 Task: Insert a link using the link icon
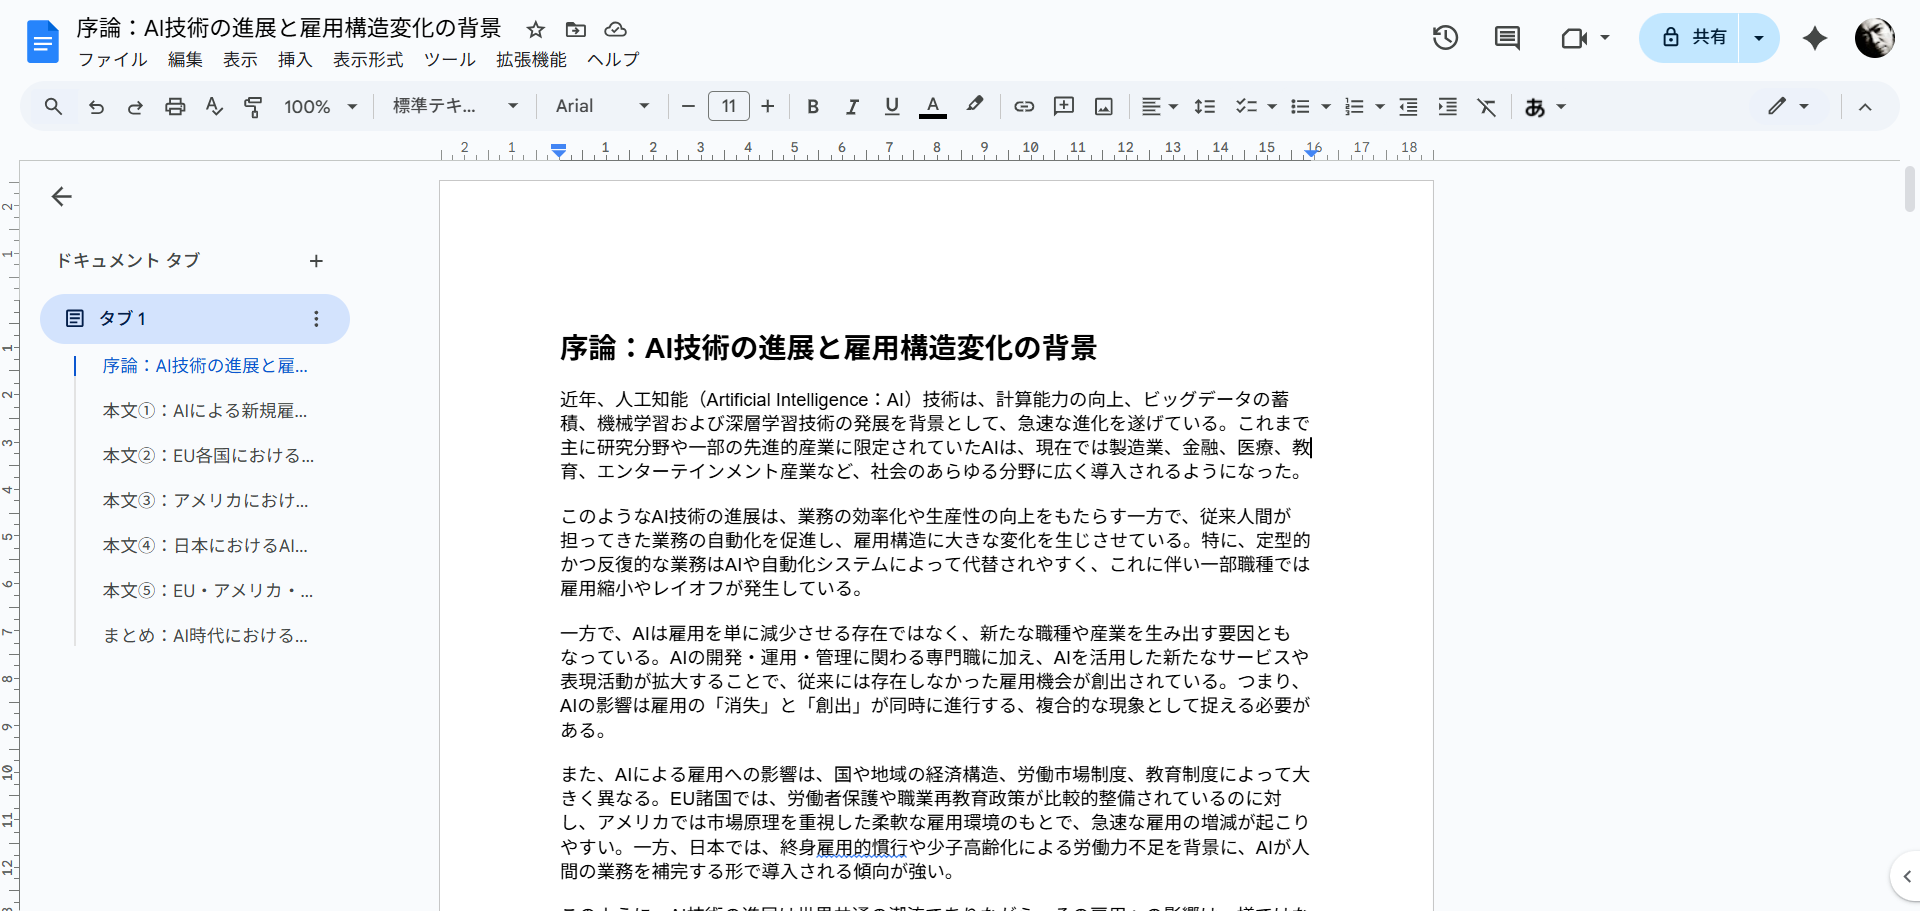[x=1024, y=106]
